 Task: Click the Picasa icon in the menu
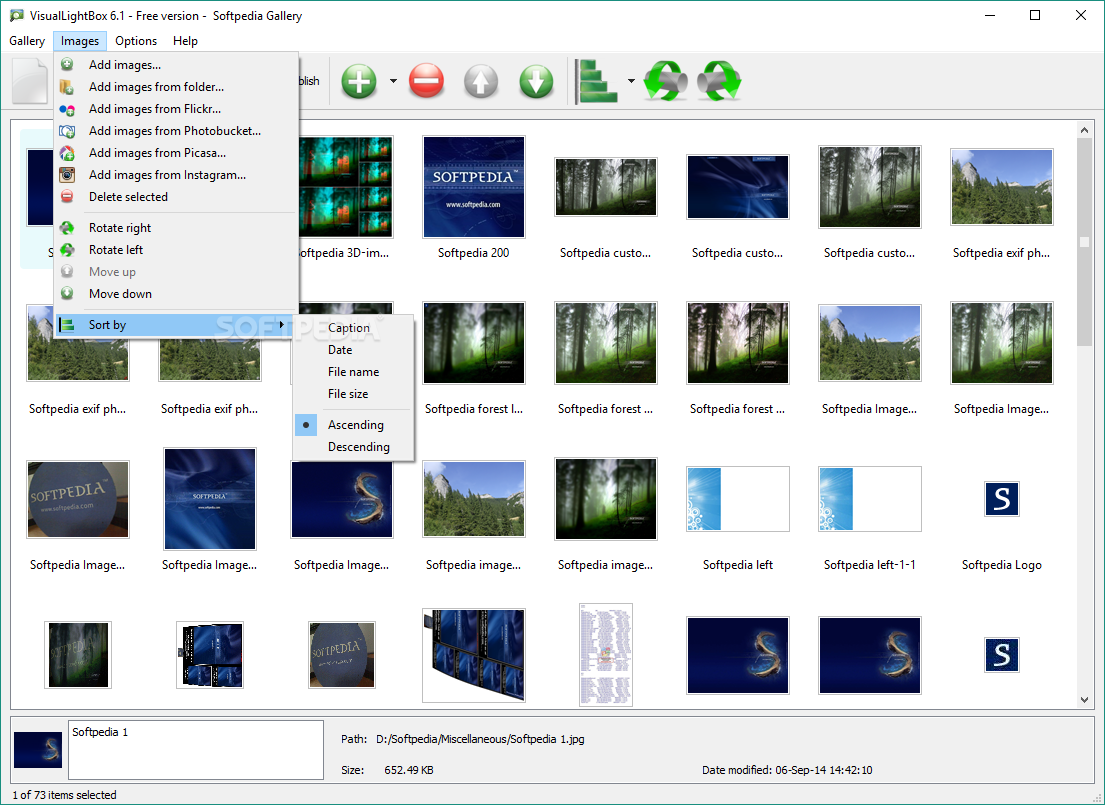point(67,153)
